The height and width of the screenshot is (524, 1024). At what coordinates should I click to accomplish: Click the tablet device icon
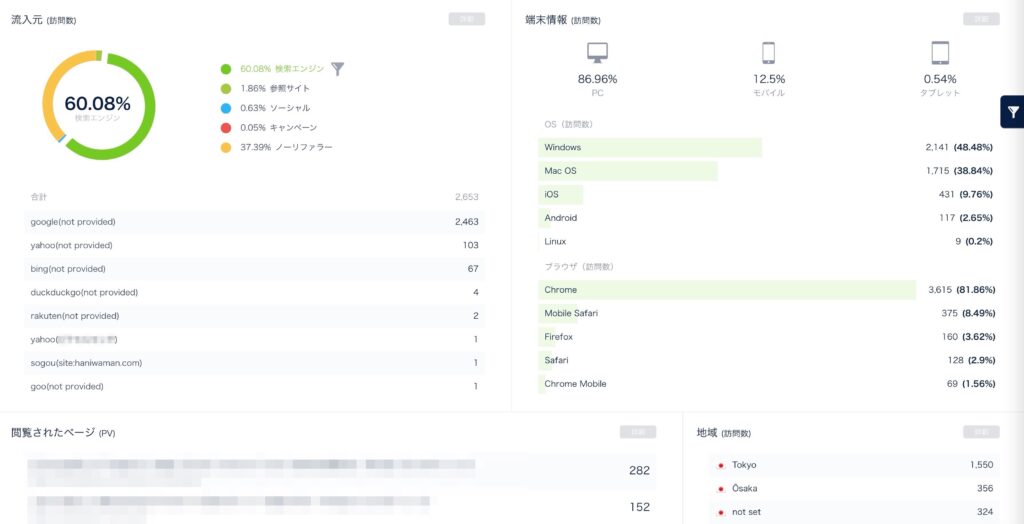tap(939, 53)
